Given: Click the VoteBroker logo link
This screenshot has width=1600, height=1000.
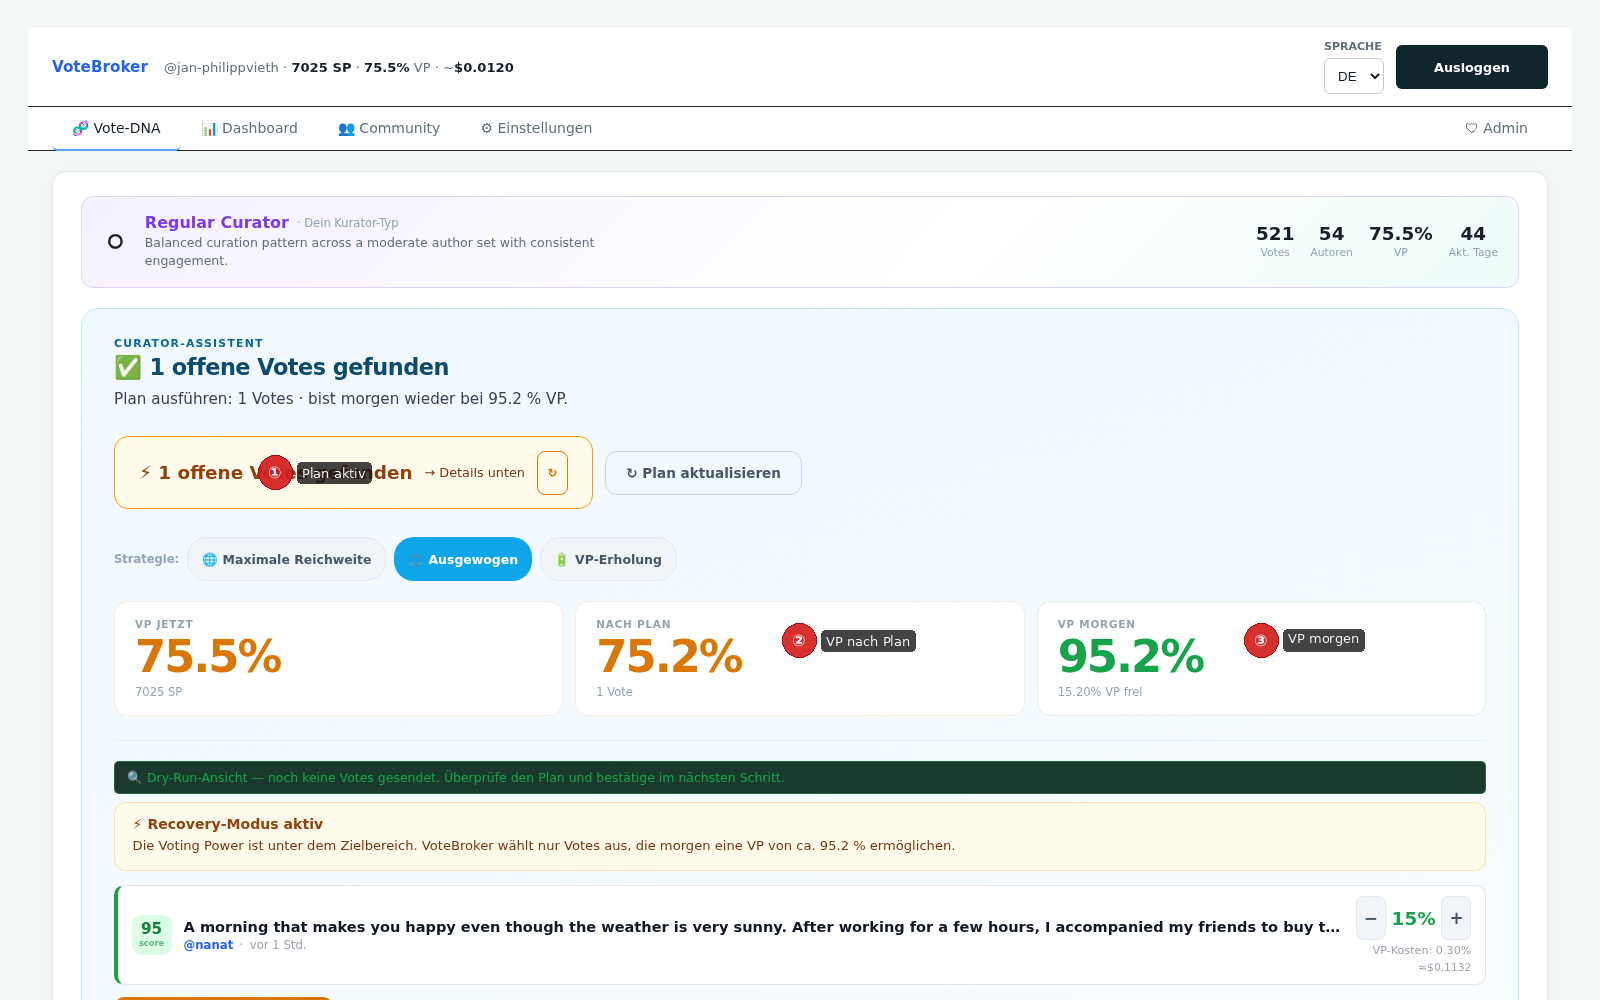Looking at the screenshot, I should point(100,66).
